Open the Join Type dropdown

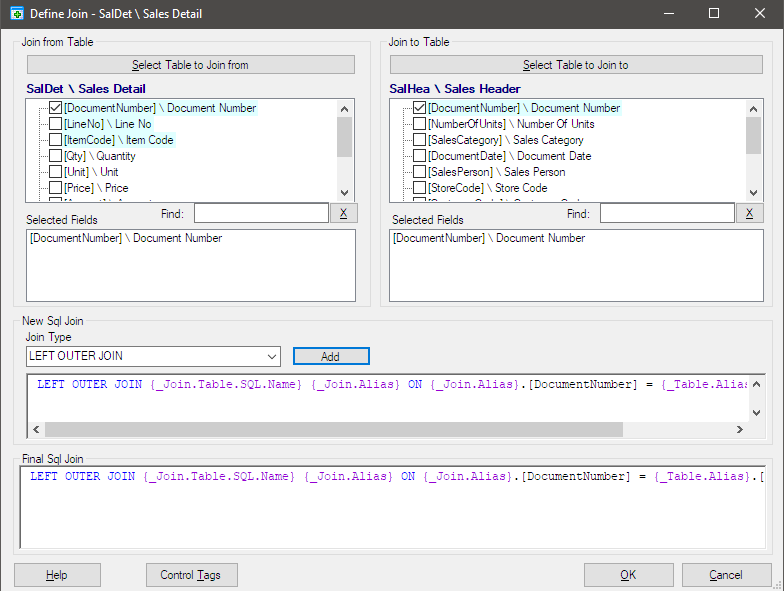coord(273,357)
